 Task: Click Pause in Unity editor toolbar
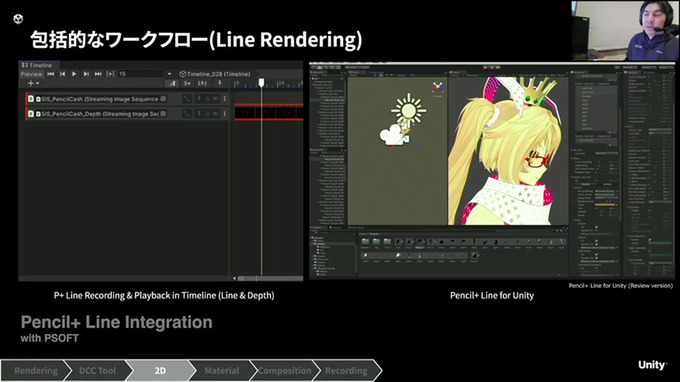492,67
